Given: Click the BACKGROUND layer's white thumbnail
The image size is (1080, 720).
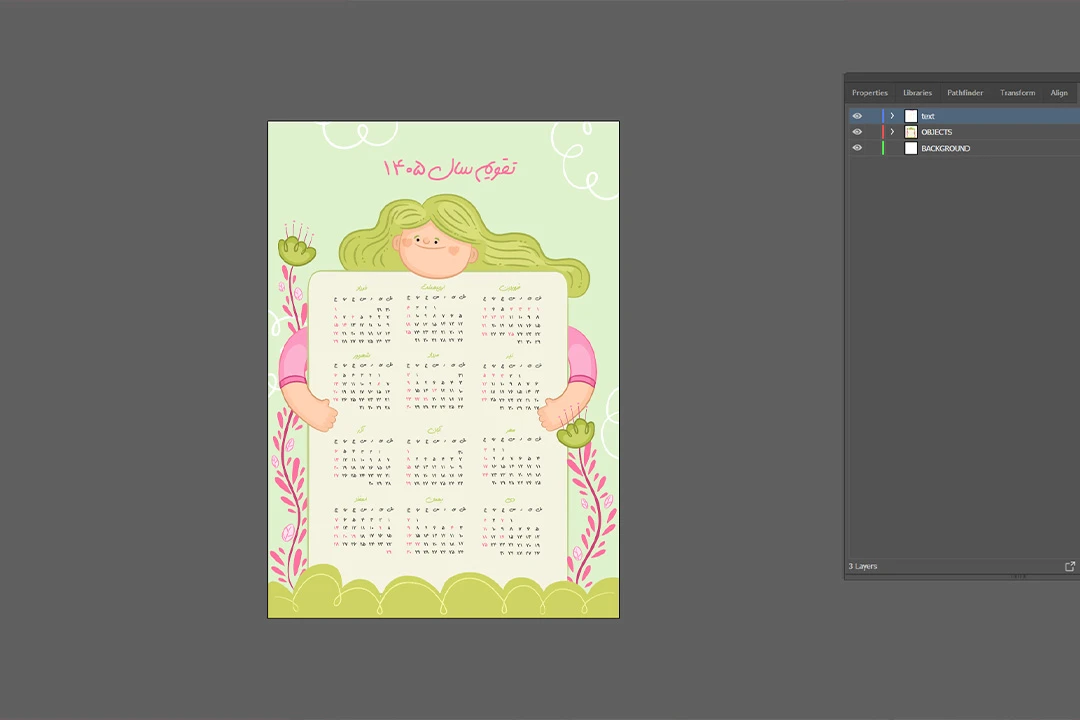Looking at the screenshot, I should [x=911, y=148].
